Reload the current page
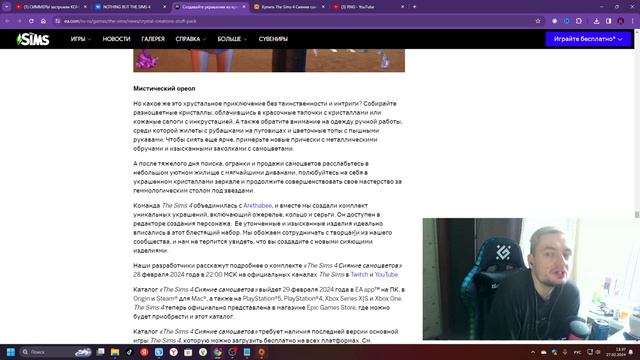Screen dimensions: 640x360 pos(31,21)
